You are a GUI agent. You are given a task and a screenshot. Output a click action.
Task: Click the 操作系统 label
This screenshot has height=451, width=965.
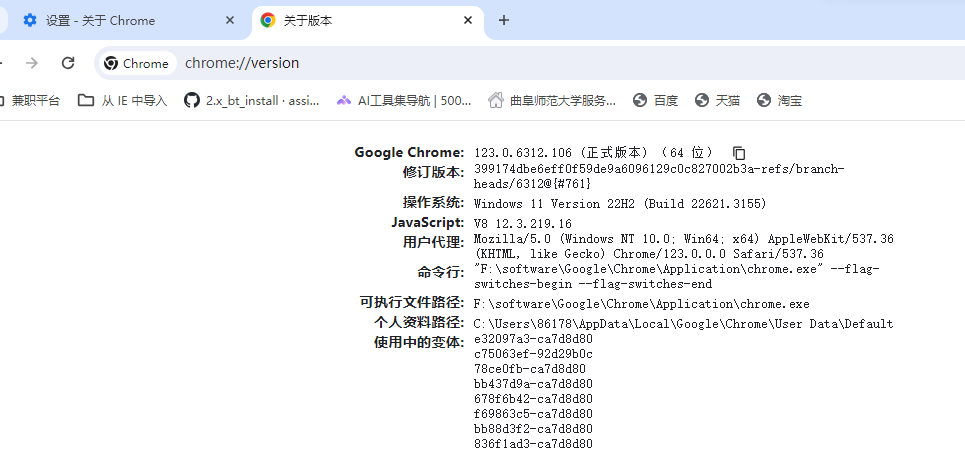(x=433, y=202)
